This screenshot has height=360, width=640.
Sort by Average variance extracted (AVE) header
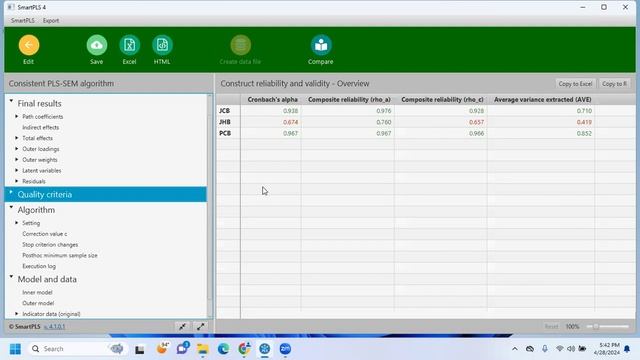(x=542, y=100)
